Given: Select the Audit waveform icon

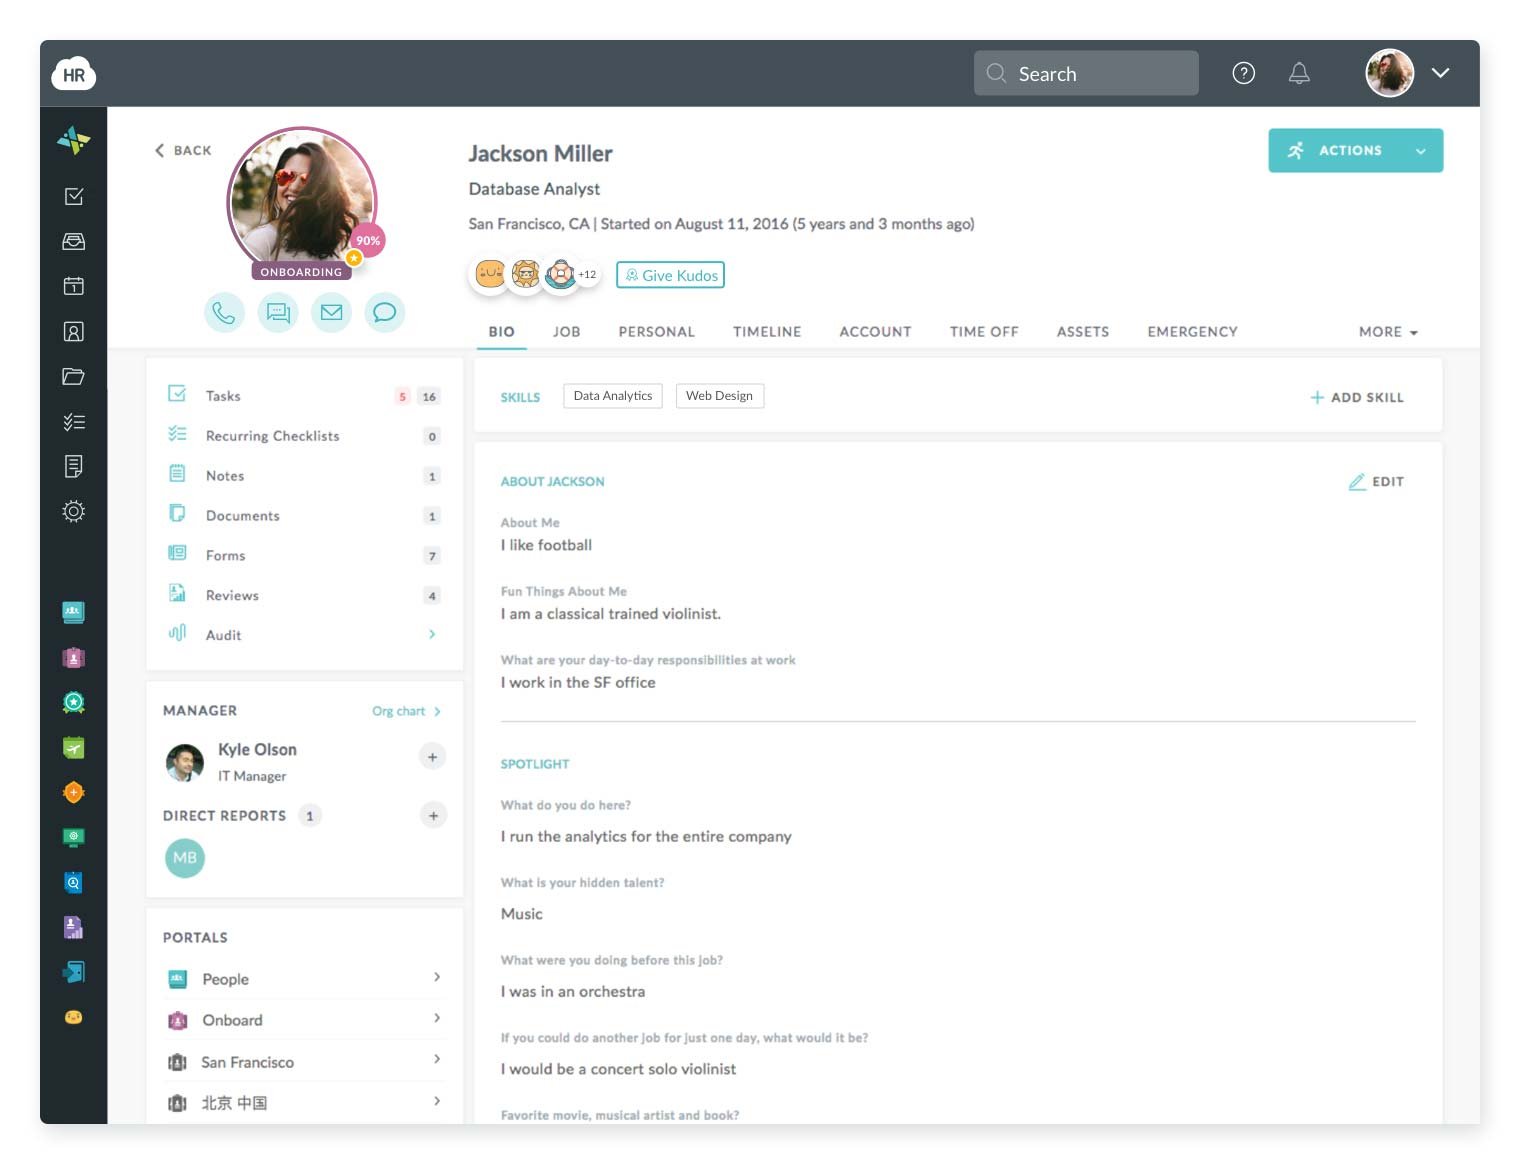Looking at the screenshot, I should point(178,634).
